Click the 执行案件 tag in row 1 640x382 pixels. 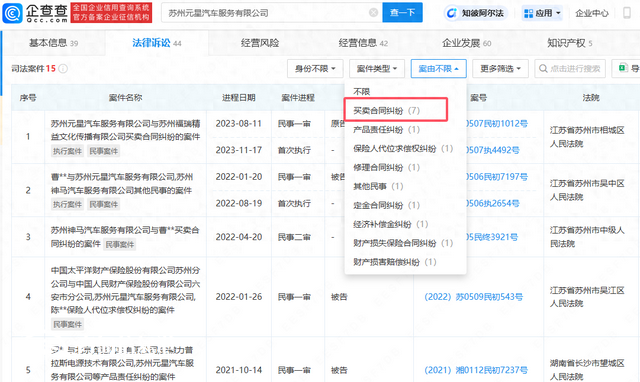pos(67,151)
